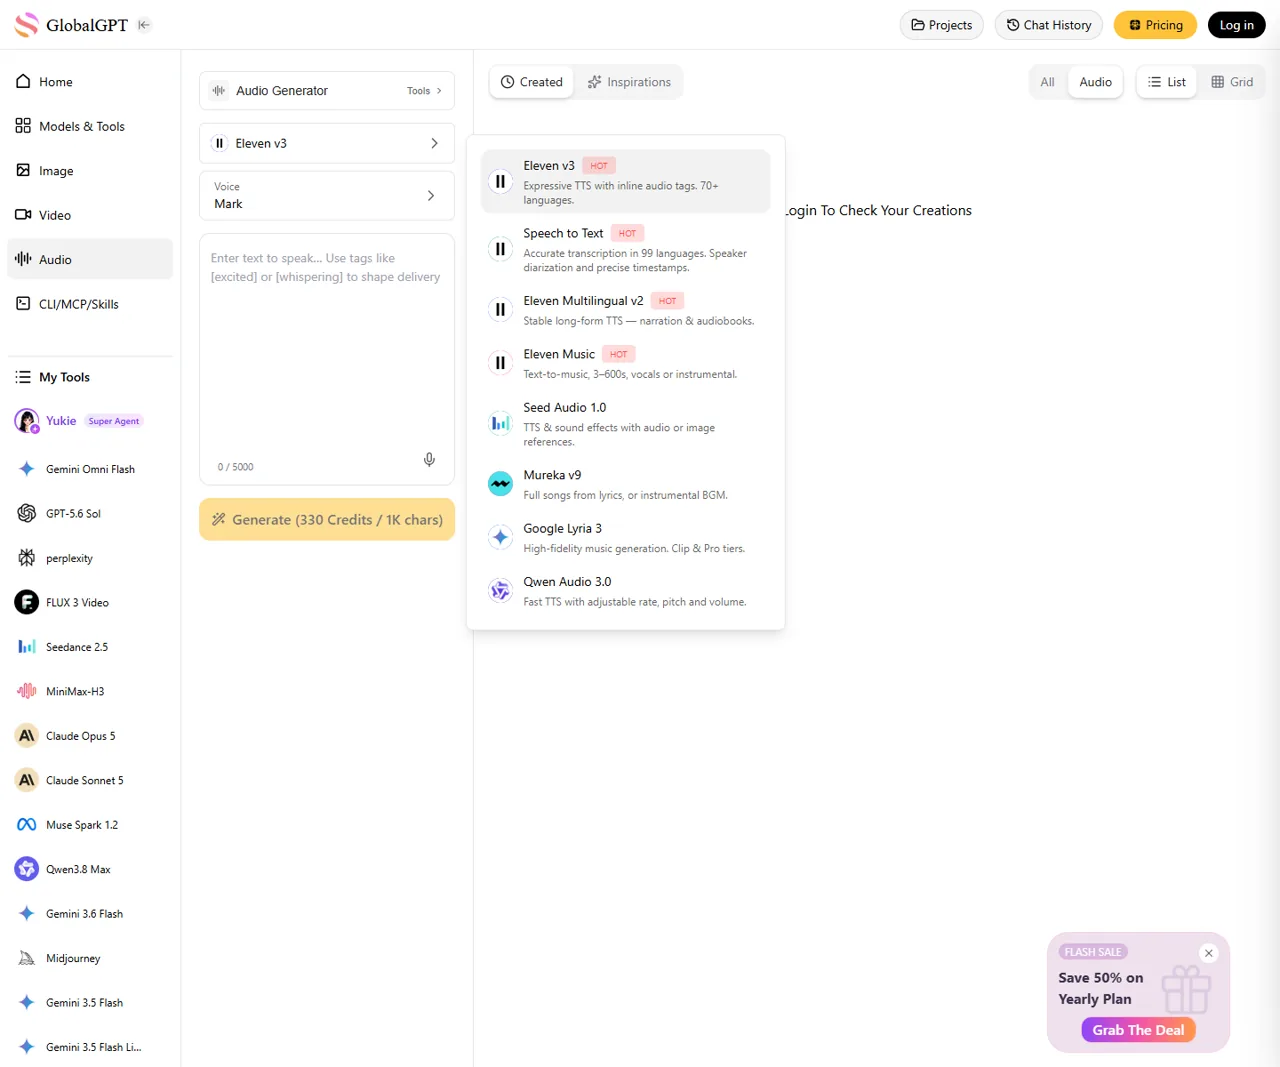Go to Home in the sidebar
Viewport: 1280px width, 1067px height.
click(90, 82)
